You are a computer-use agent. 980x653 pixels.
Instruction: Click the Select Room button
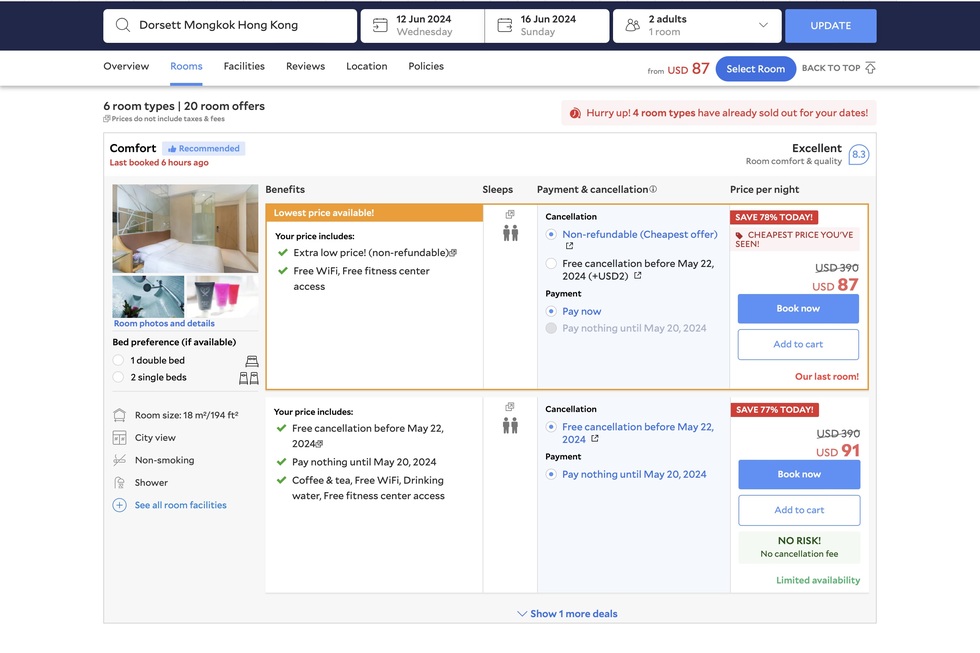pyautogui.click(x=756, y=69)
